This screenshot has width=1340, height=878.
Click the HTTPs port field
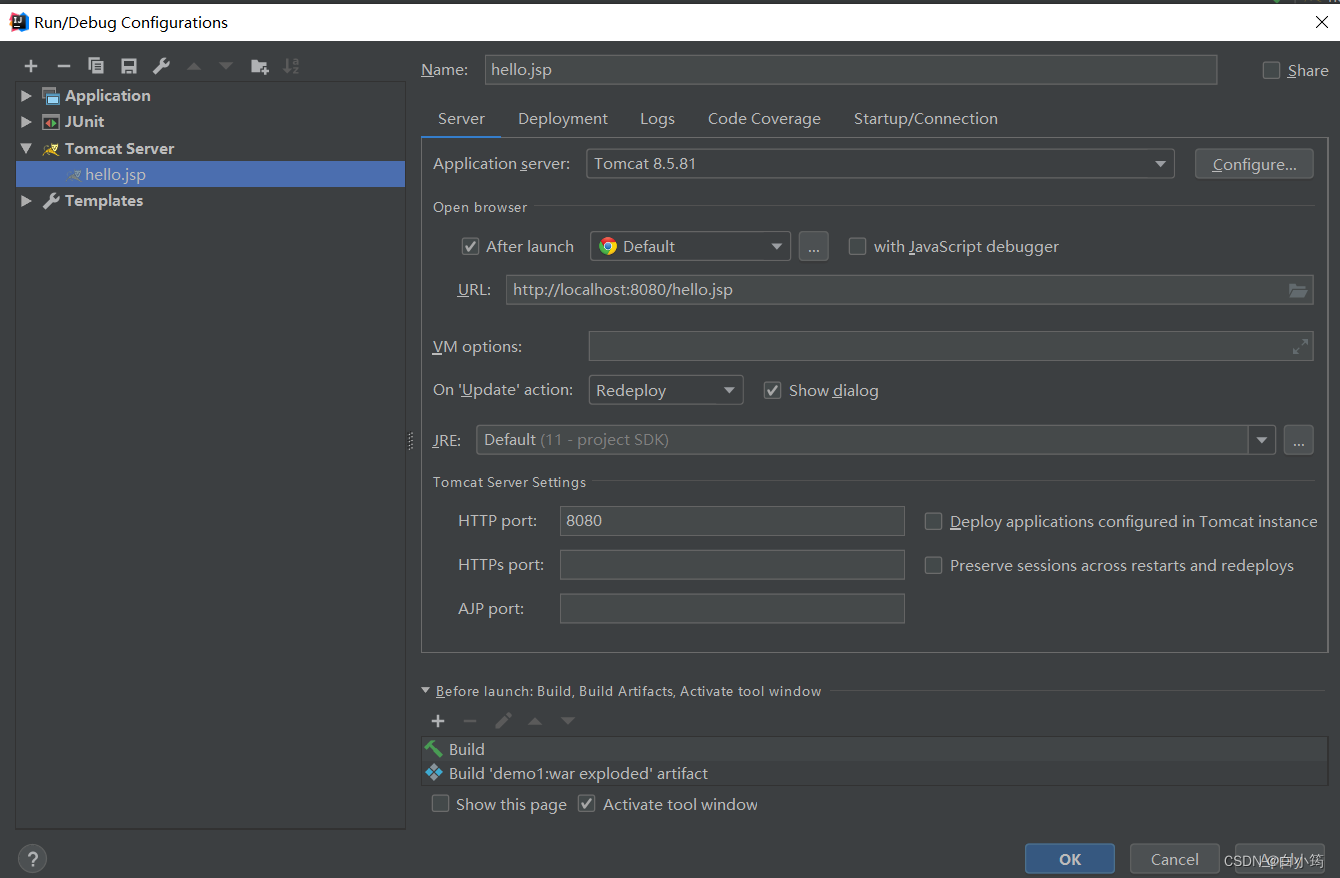click(732, 565)
